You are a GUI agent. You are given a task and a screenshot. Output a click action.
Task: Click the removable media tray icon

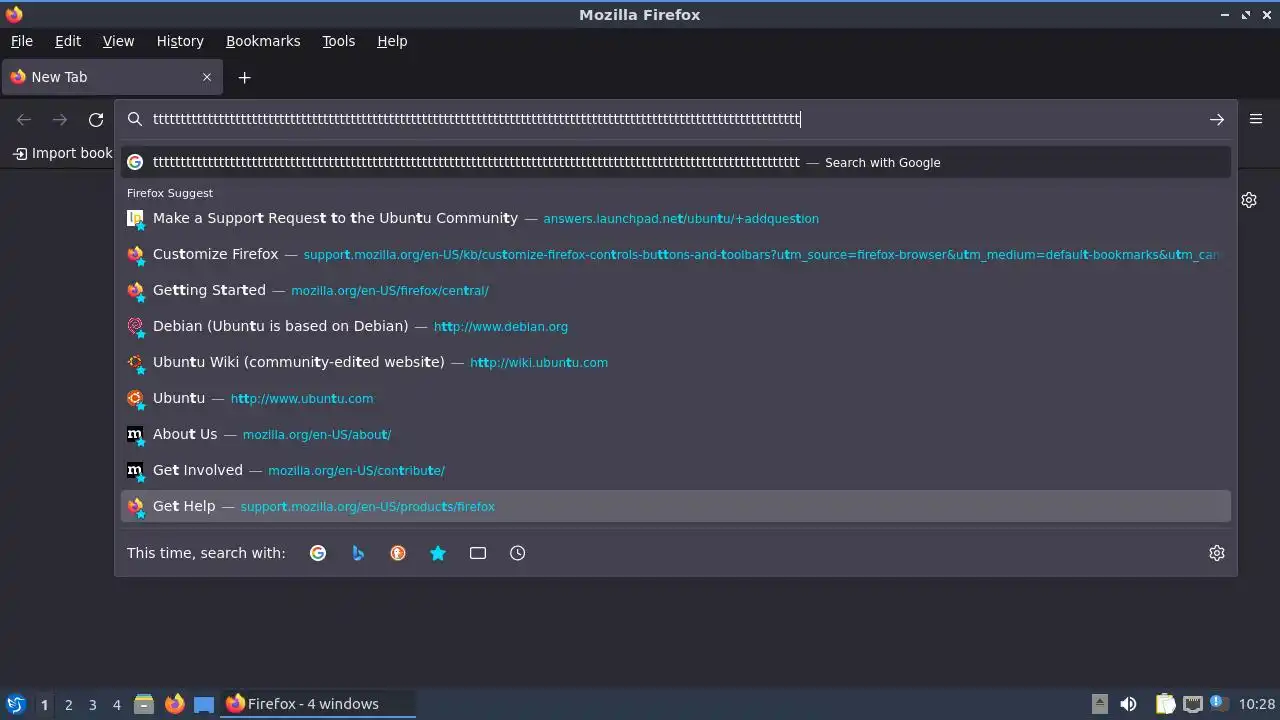(1100, 704)
